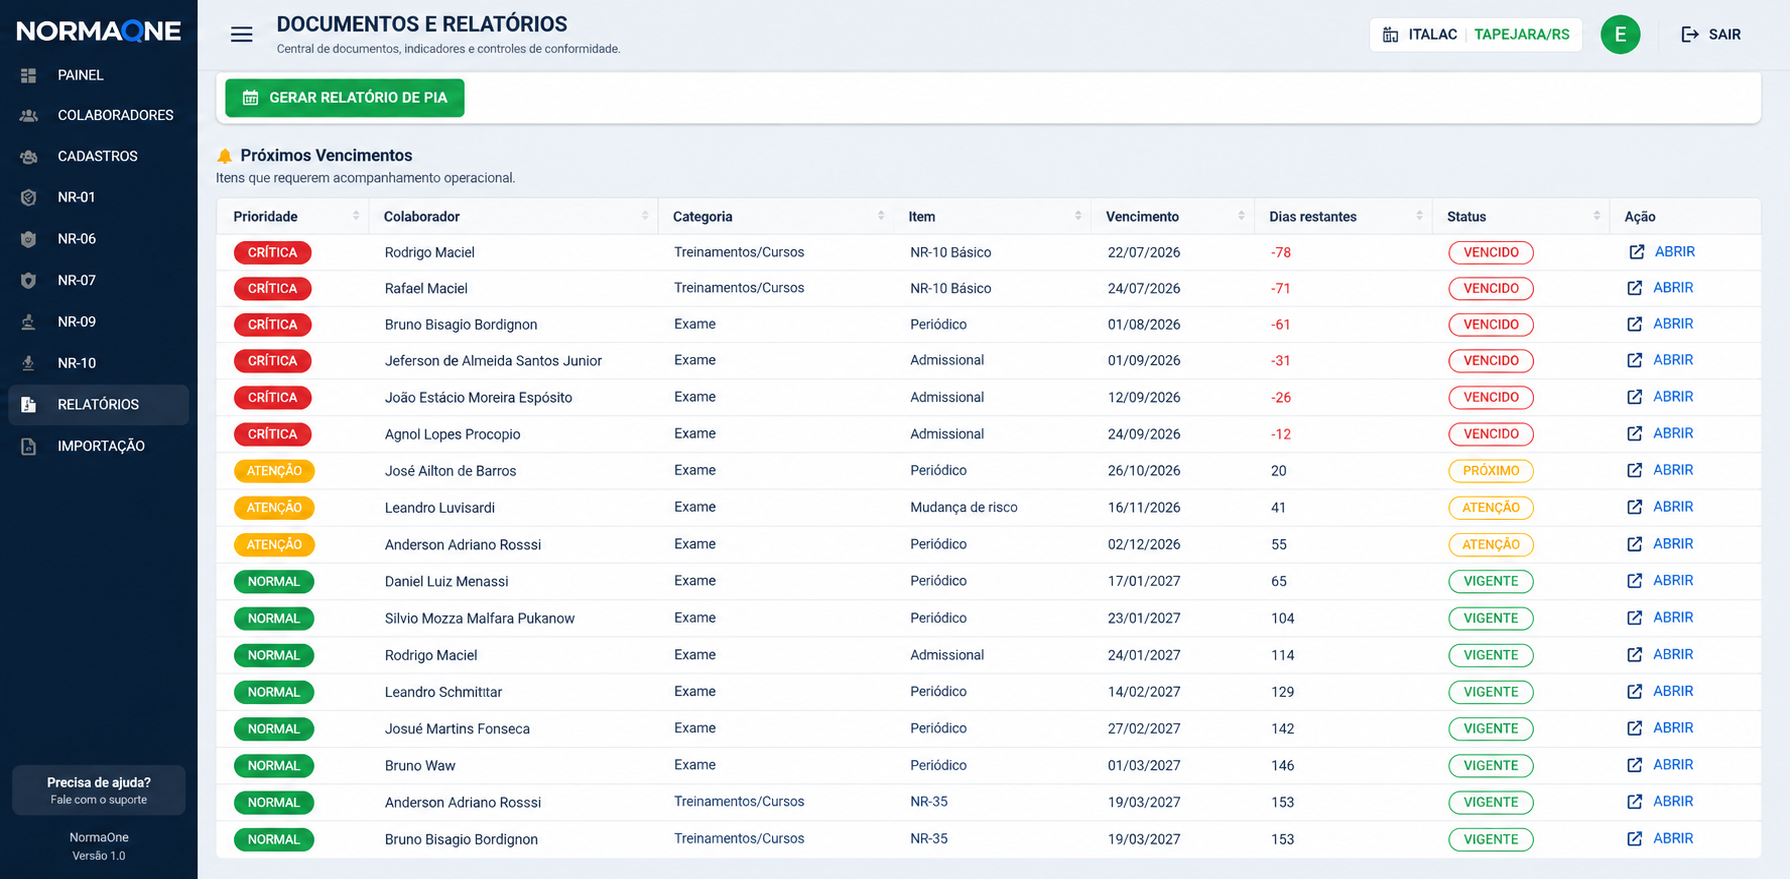Click the name Silvio Mozza Malfara Pukanow
Image resolution: width=1790 pixels, height=879 pixels.
[480, 618]
